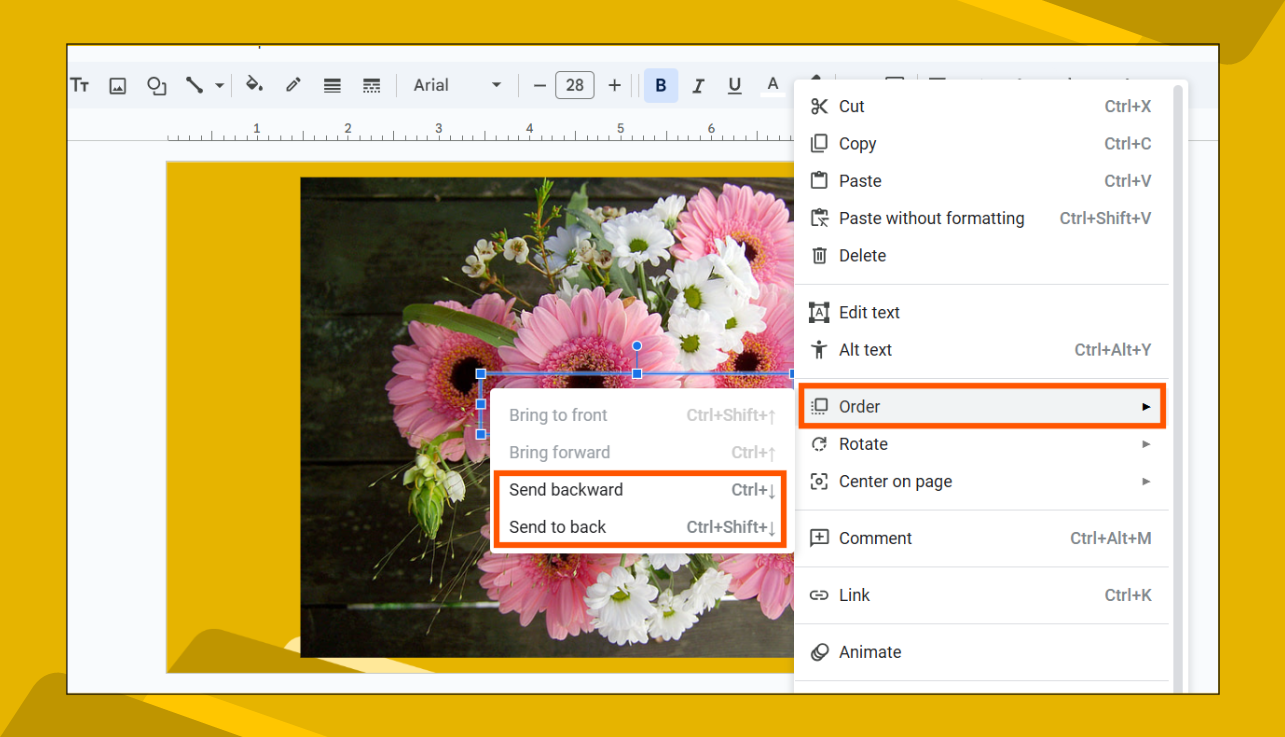Click the Border color pen icon
The width and height of the screenshot is (1285, 737).
[292, 85]
